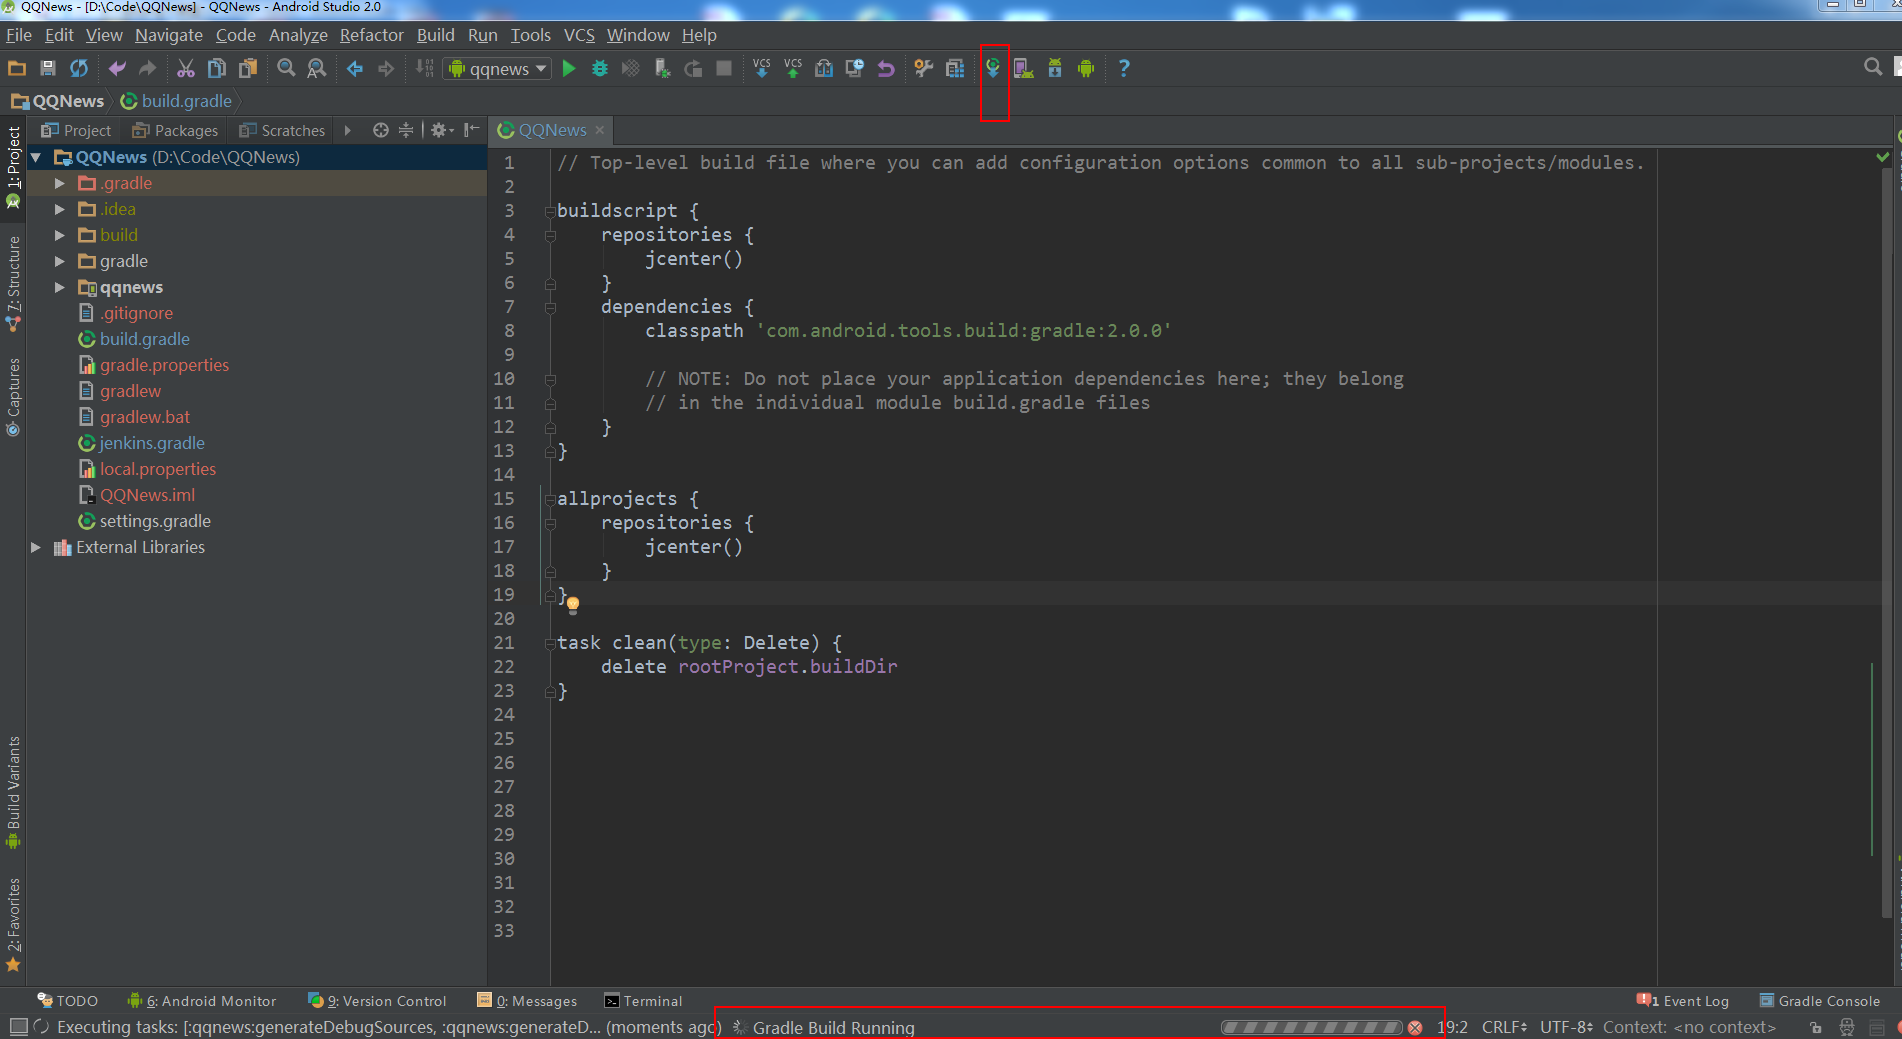Open the qqnews run configuration dropdown
Screen dimensions: 1902x1039
[498, 68]
